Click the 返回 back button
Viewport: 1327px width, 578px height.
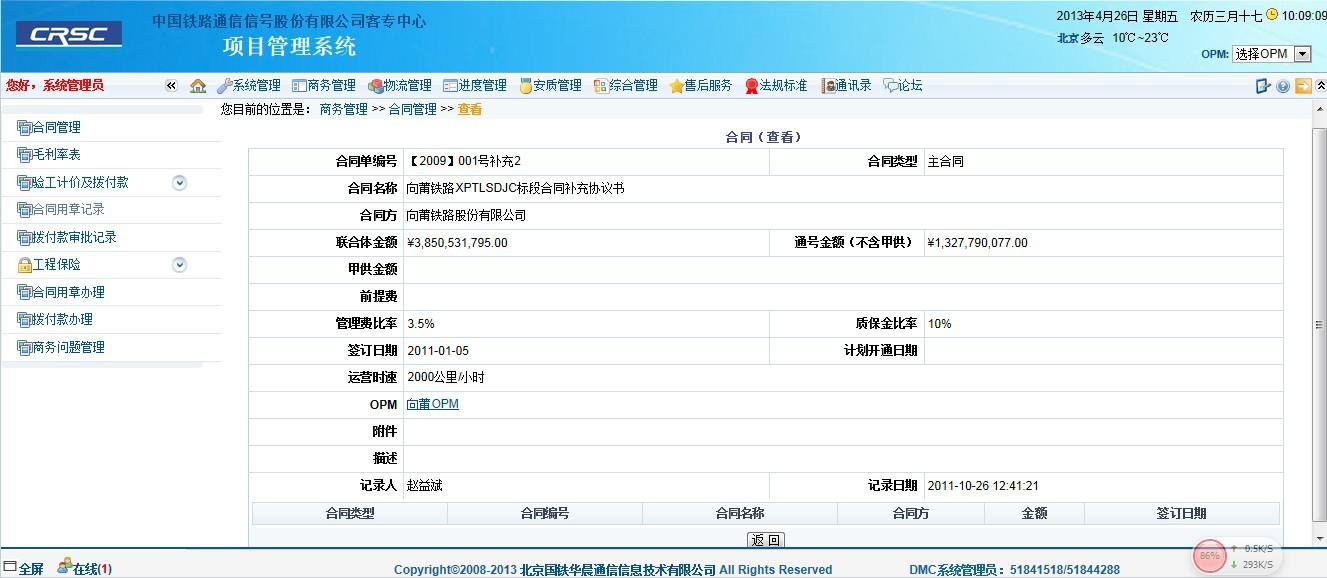pyautogui.click(x=766, y=540)
